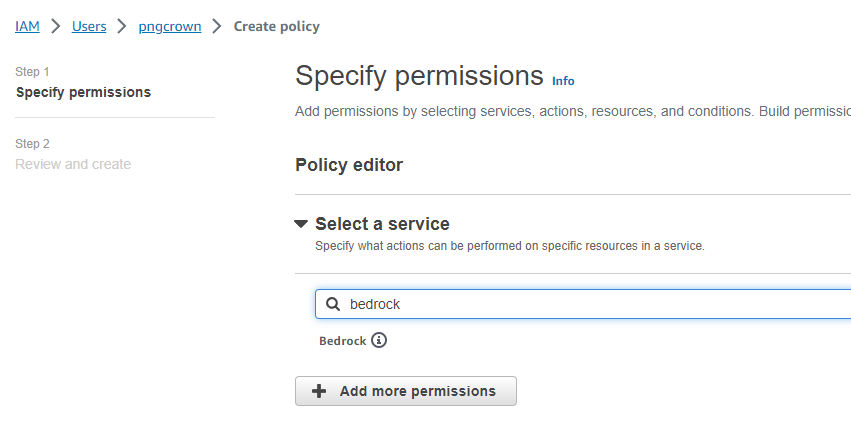Open the pngcrown user breadcrumb link
The width and height of the screenshot is (851, 439).
[169, 27]
